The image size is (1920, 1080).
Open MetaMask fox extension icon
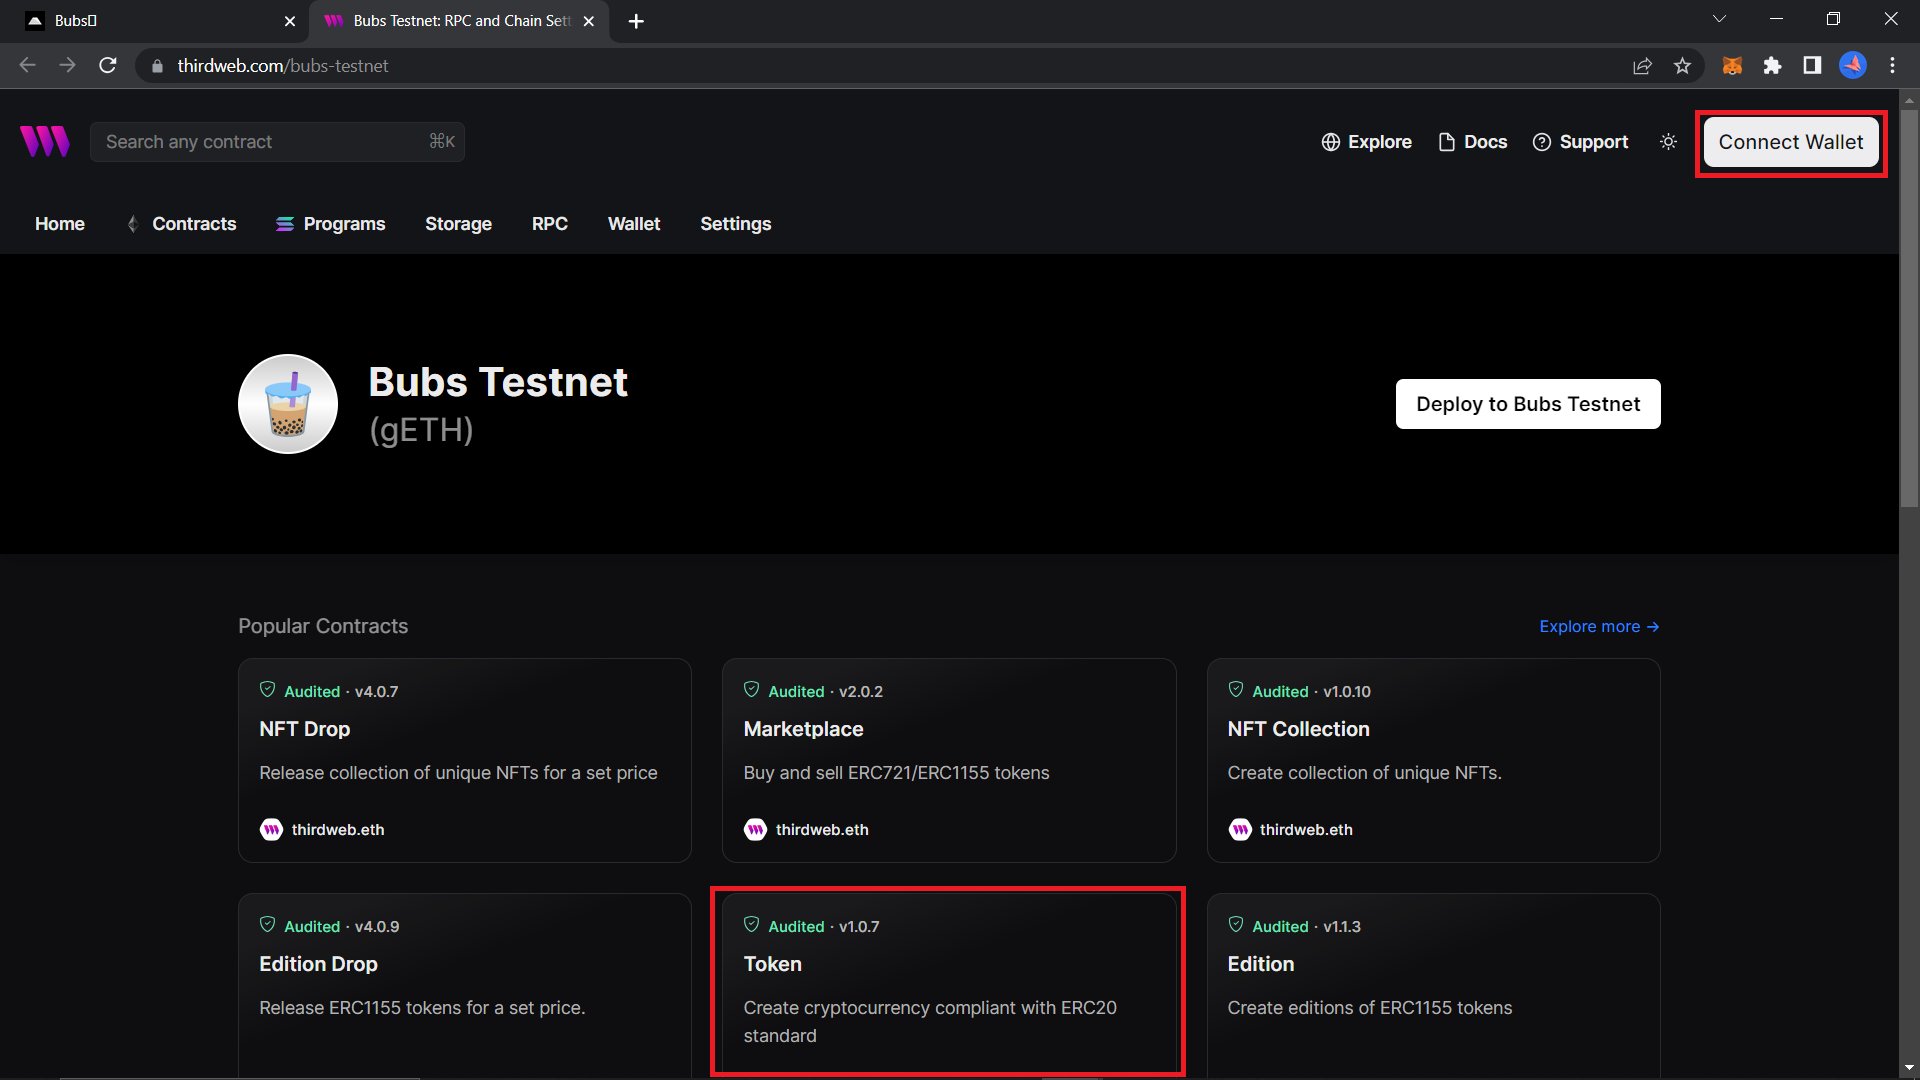(1732, 66)
